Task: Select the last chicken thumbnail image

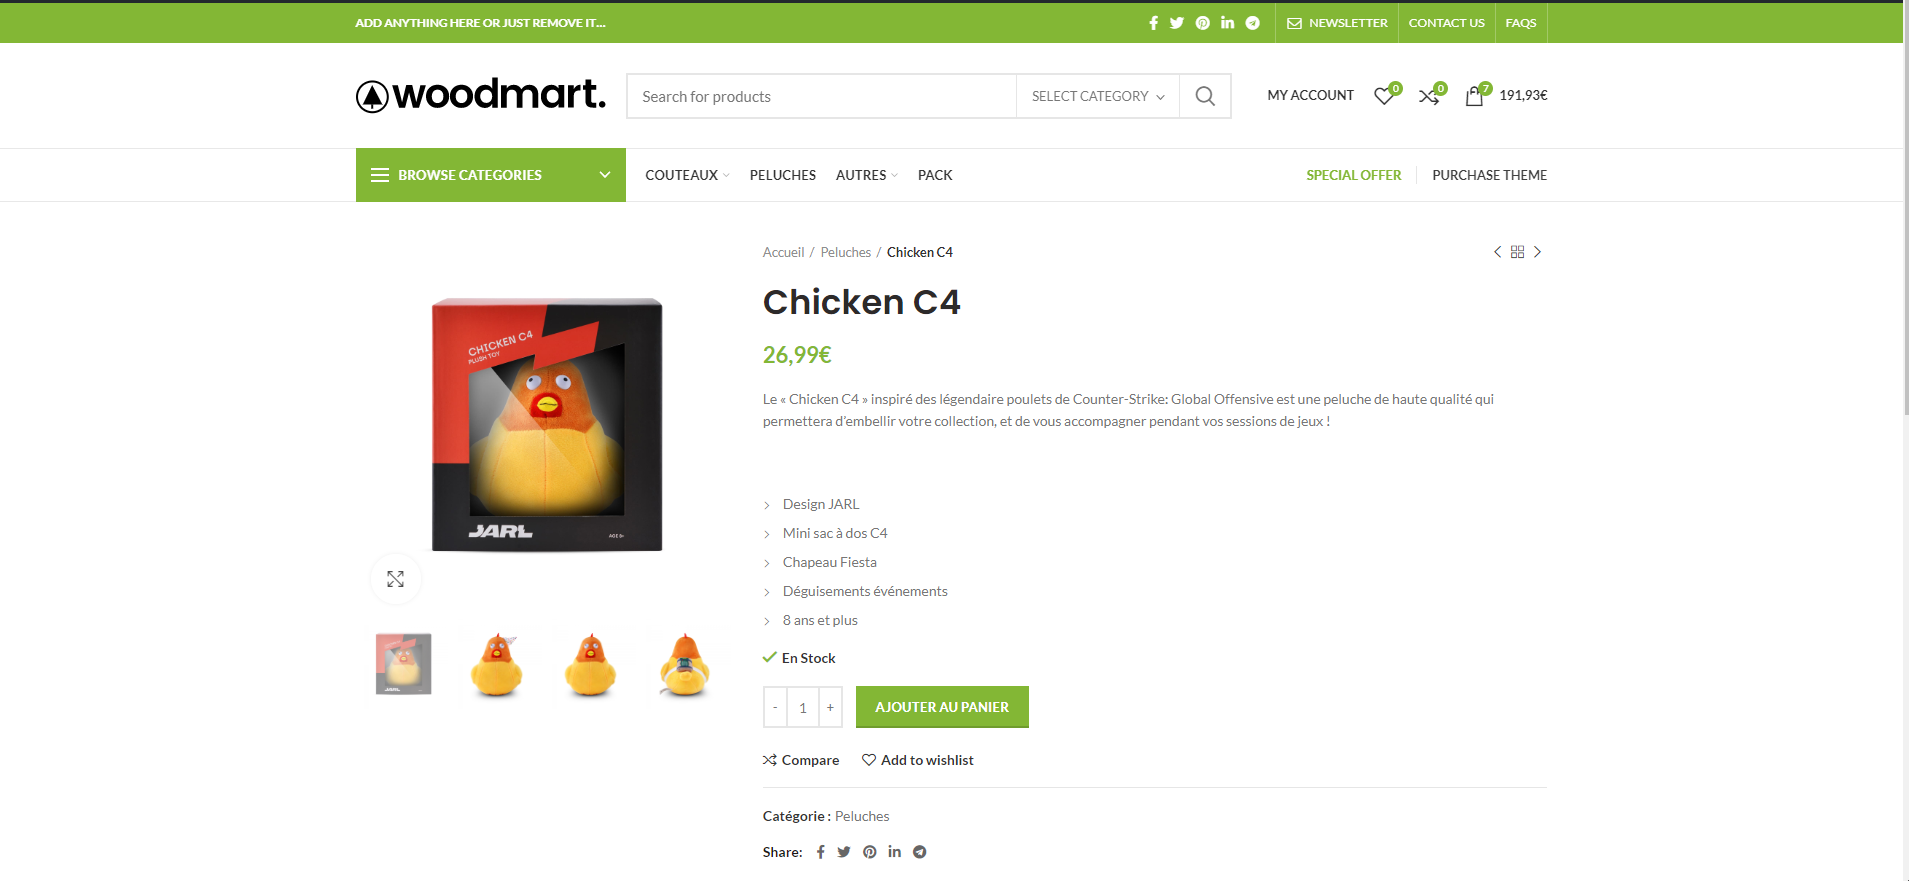Action: 685,664
